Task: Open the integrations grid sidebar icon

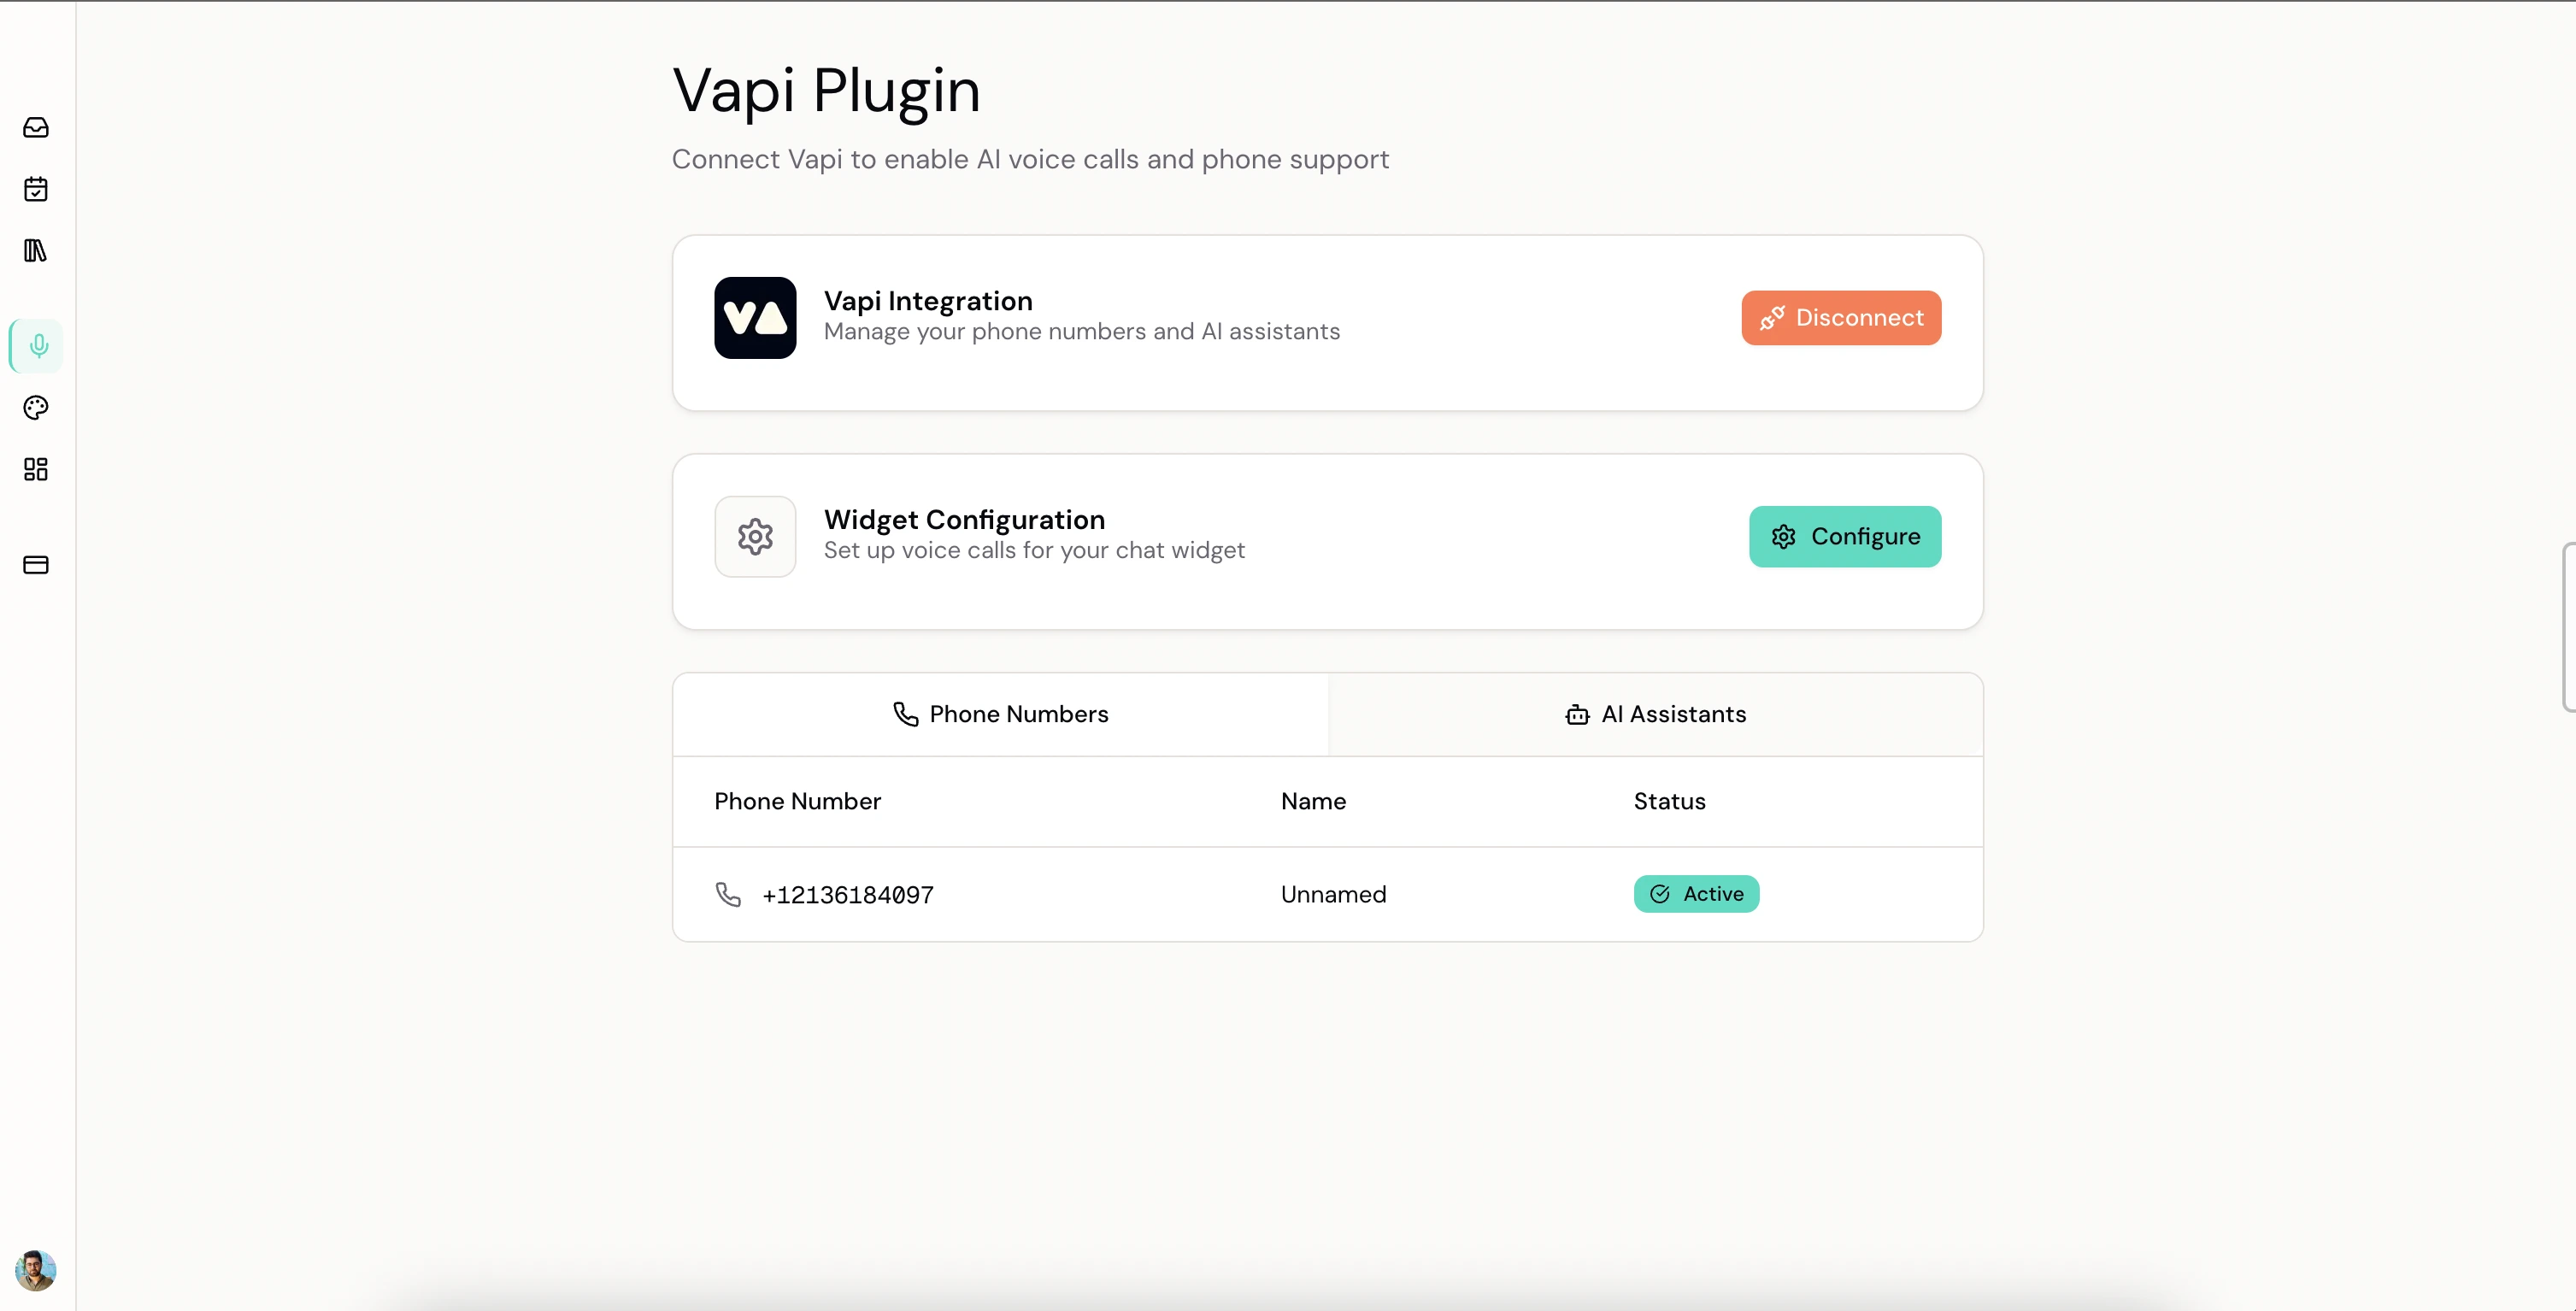Action: (x=36, y=469)
